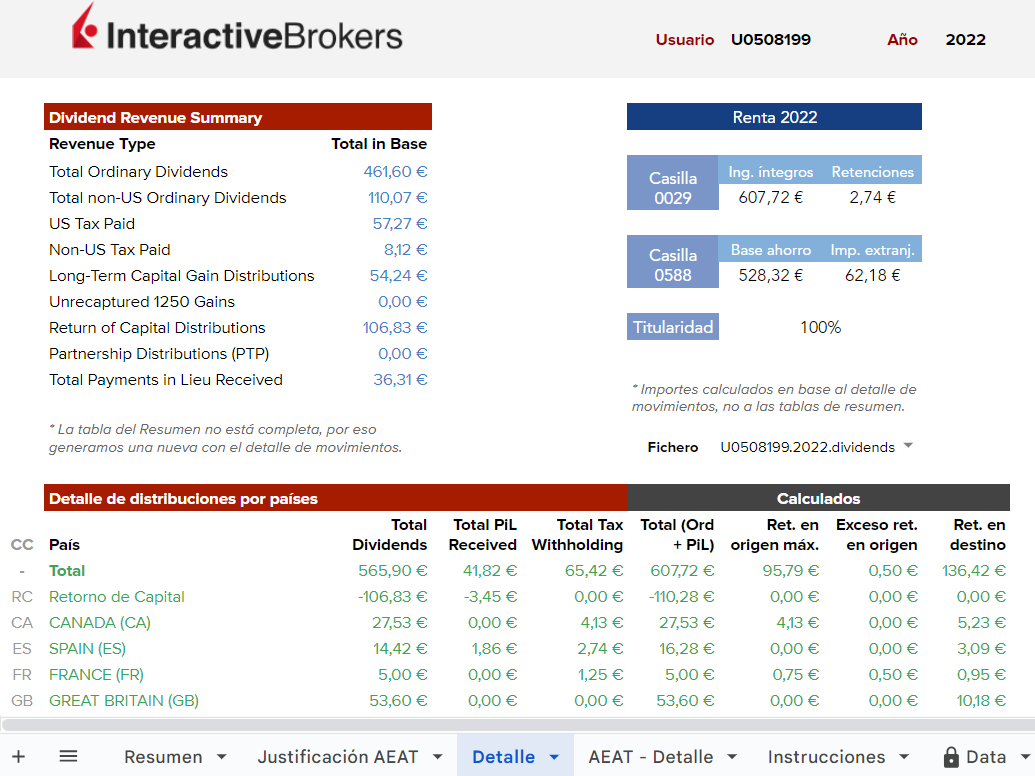Select Total Payments in Lieu value 36,31 €

(x=400, y=379)
